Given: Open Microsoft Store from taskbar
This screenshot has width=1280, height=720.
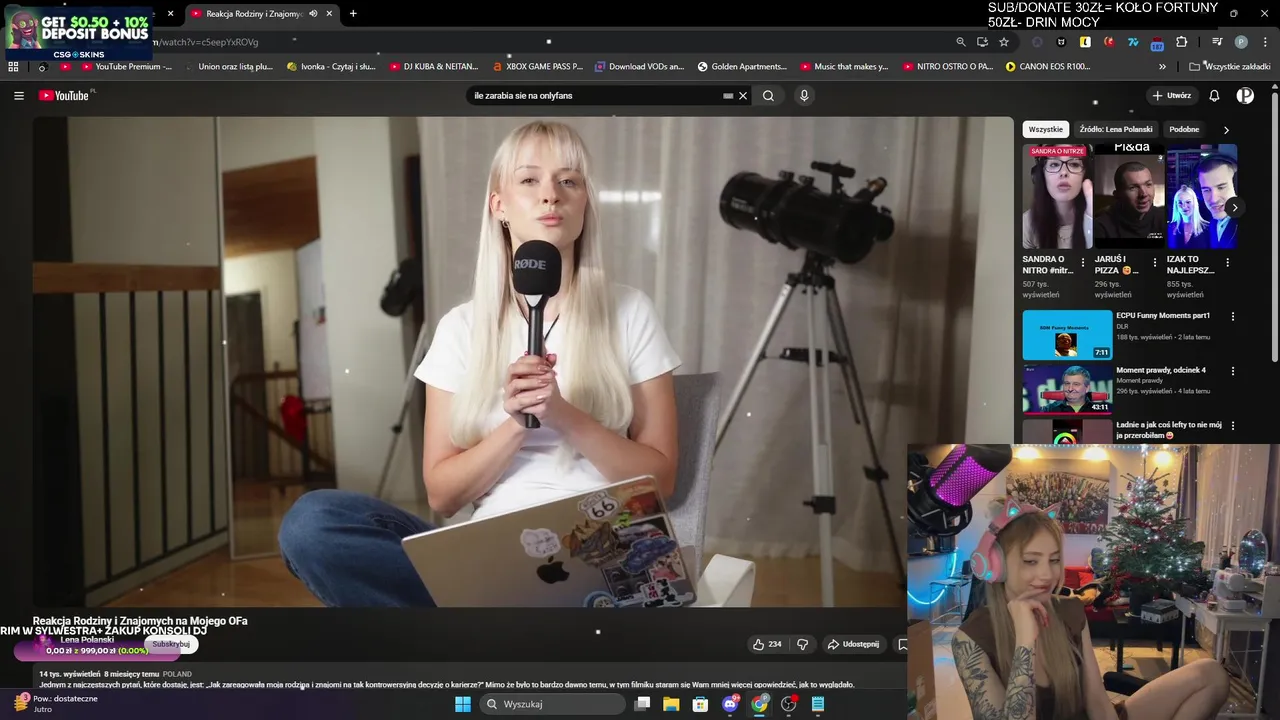Looking at the screenshot, I should click(x=700, y=704).
